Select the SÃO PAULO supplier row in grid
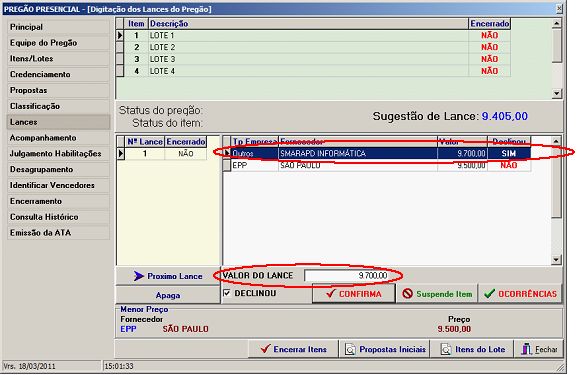The height and width of the screenshot is (375, 578). [x=377, y=166]
